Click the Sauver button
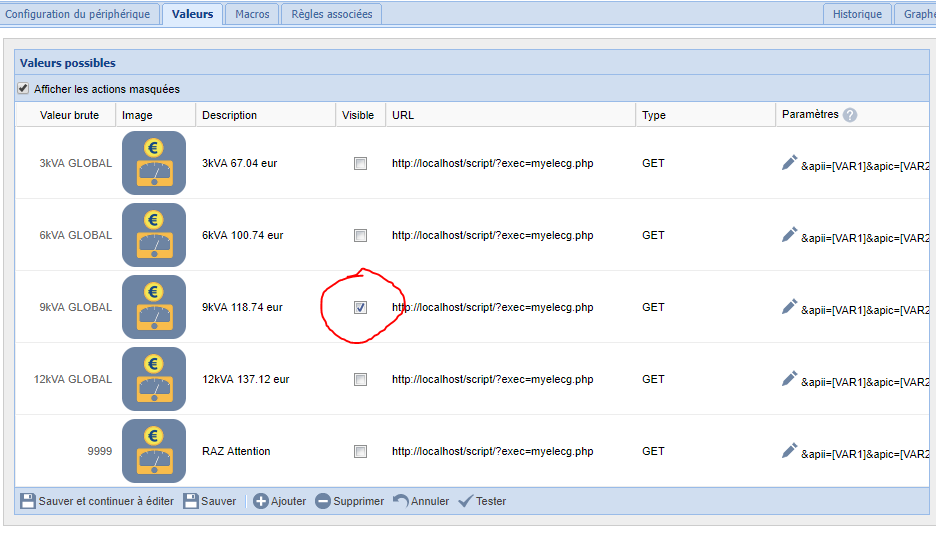The height and width of the screenshot is (536, 936). [210, 501]
